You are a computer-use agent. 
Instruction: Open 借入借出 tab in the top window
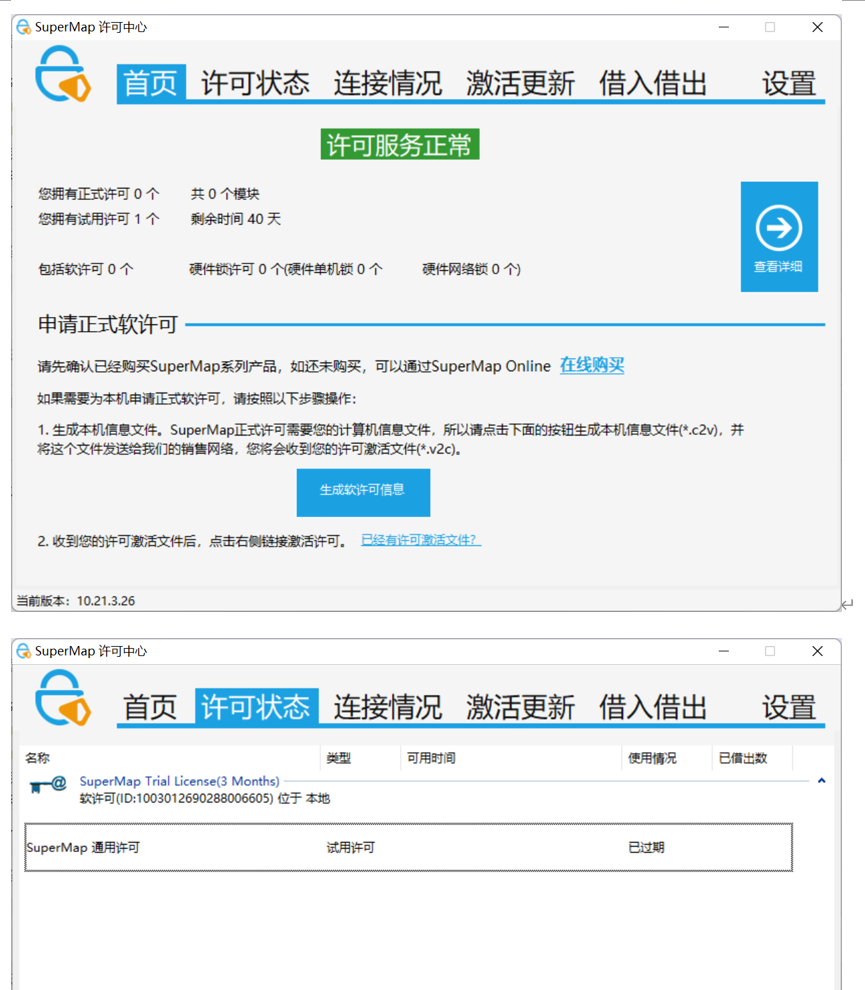(x=653, y=83)
